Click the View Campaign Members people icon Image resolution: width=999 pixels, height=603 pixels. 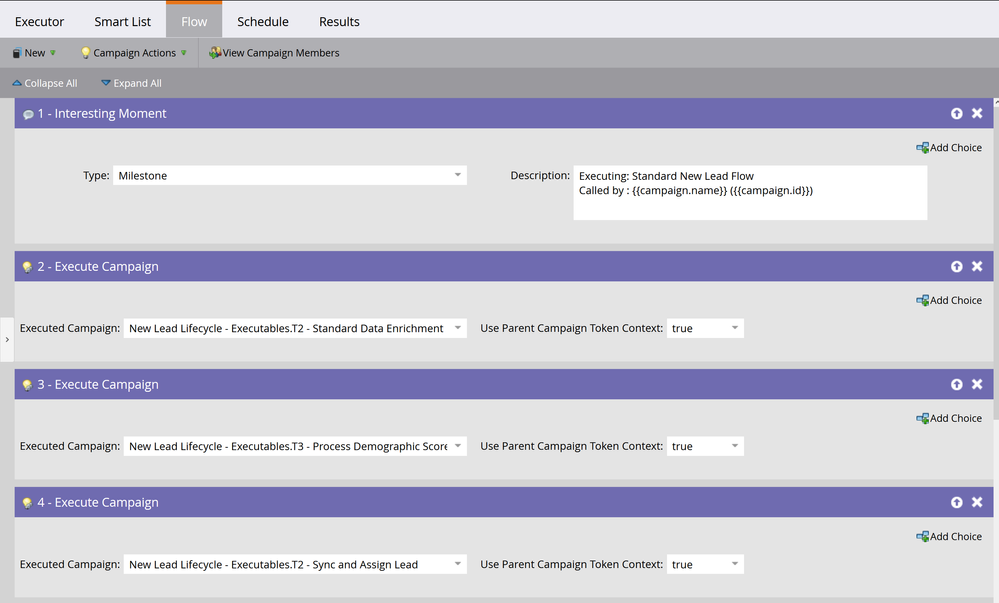214,52
